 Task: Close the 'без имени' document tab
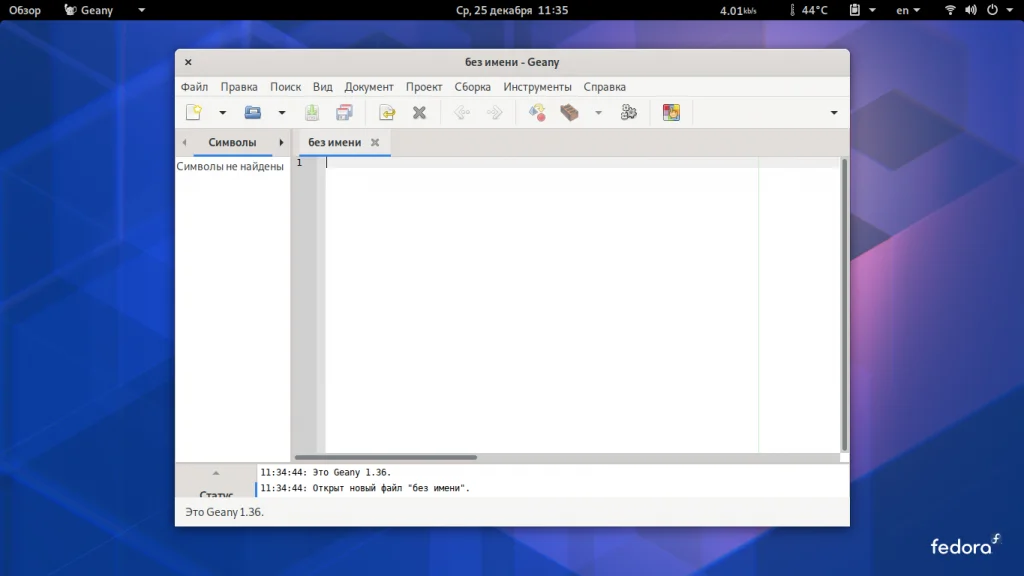[x=375, y=143]
